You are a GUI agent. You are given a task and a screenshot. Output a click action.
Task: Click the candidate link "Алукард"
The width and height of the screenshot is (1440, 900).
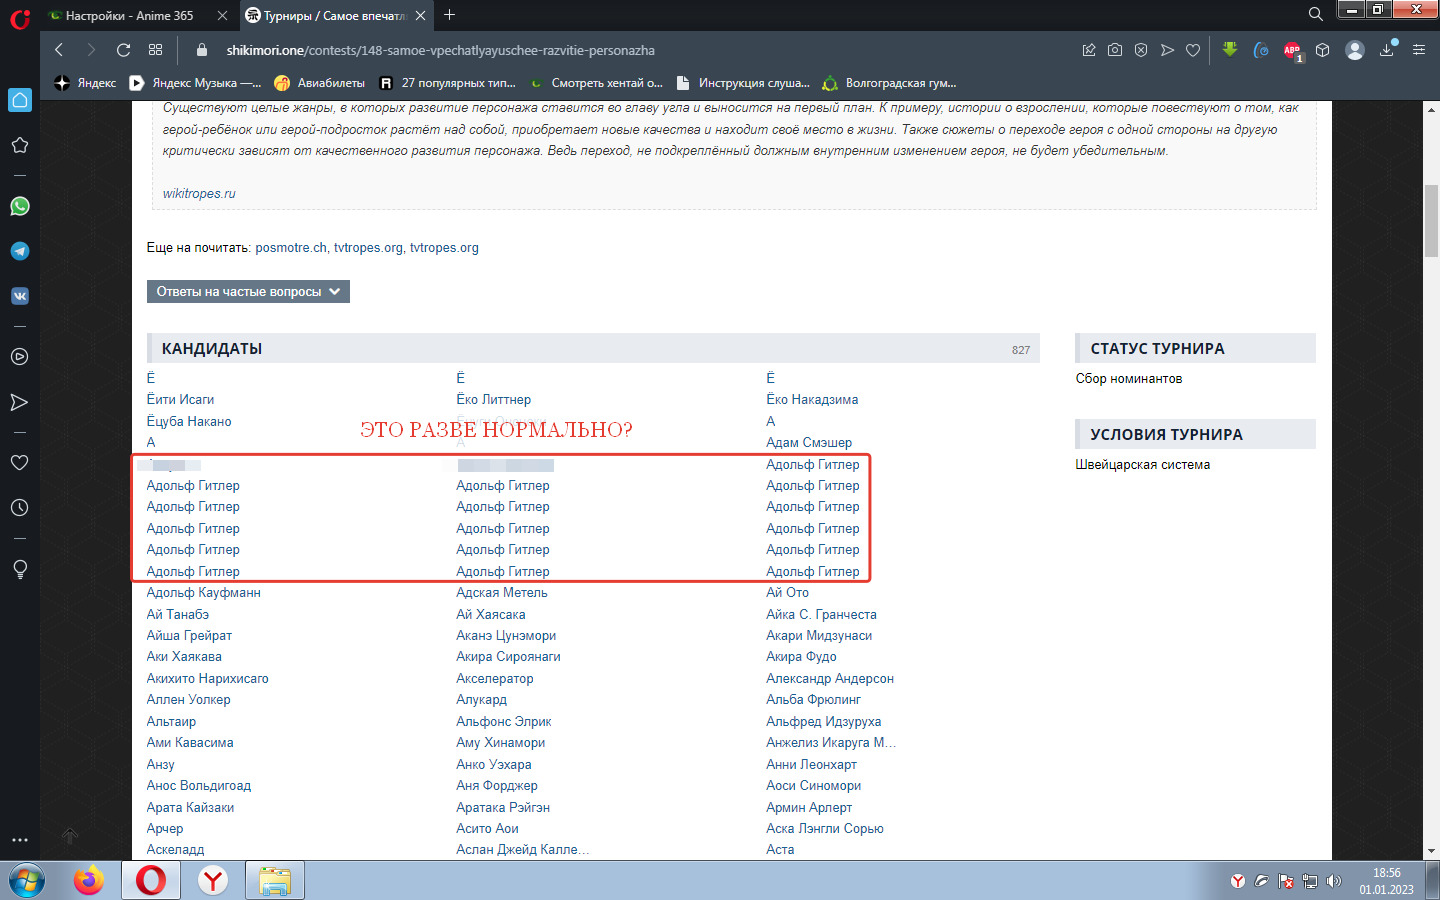point(481,700)
